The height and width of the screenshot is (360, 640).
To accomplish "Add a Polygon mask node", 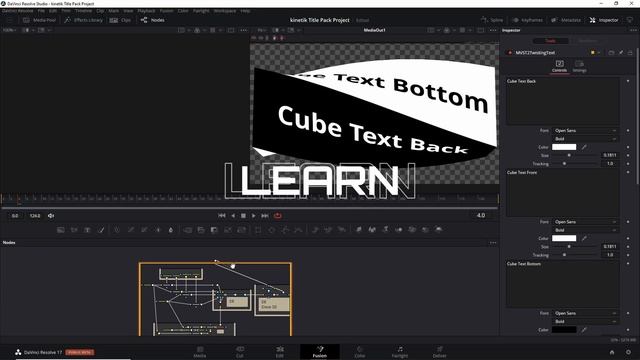I will [285, 230].
